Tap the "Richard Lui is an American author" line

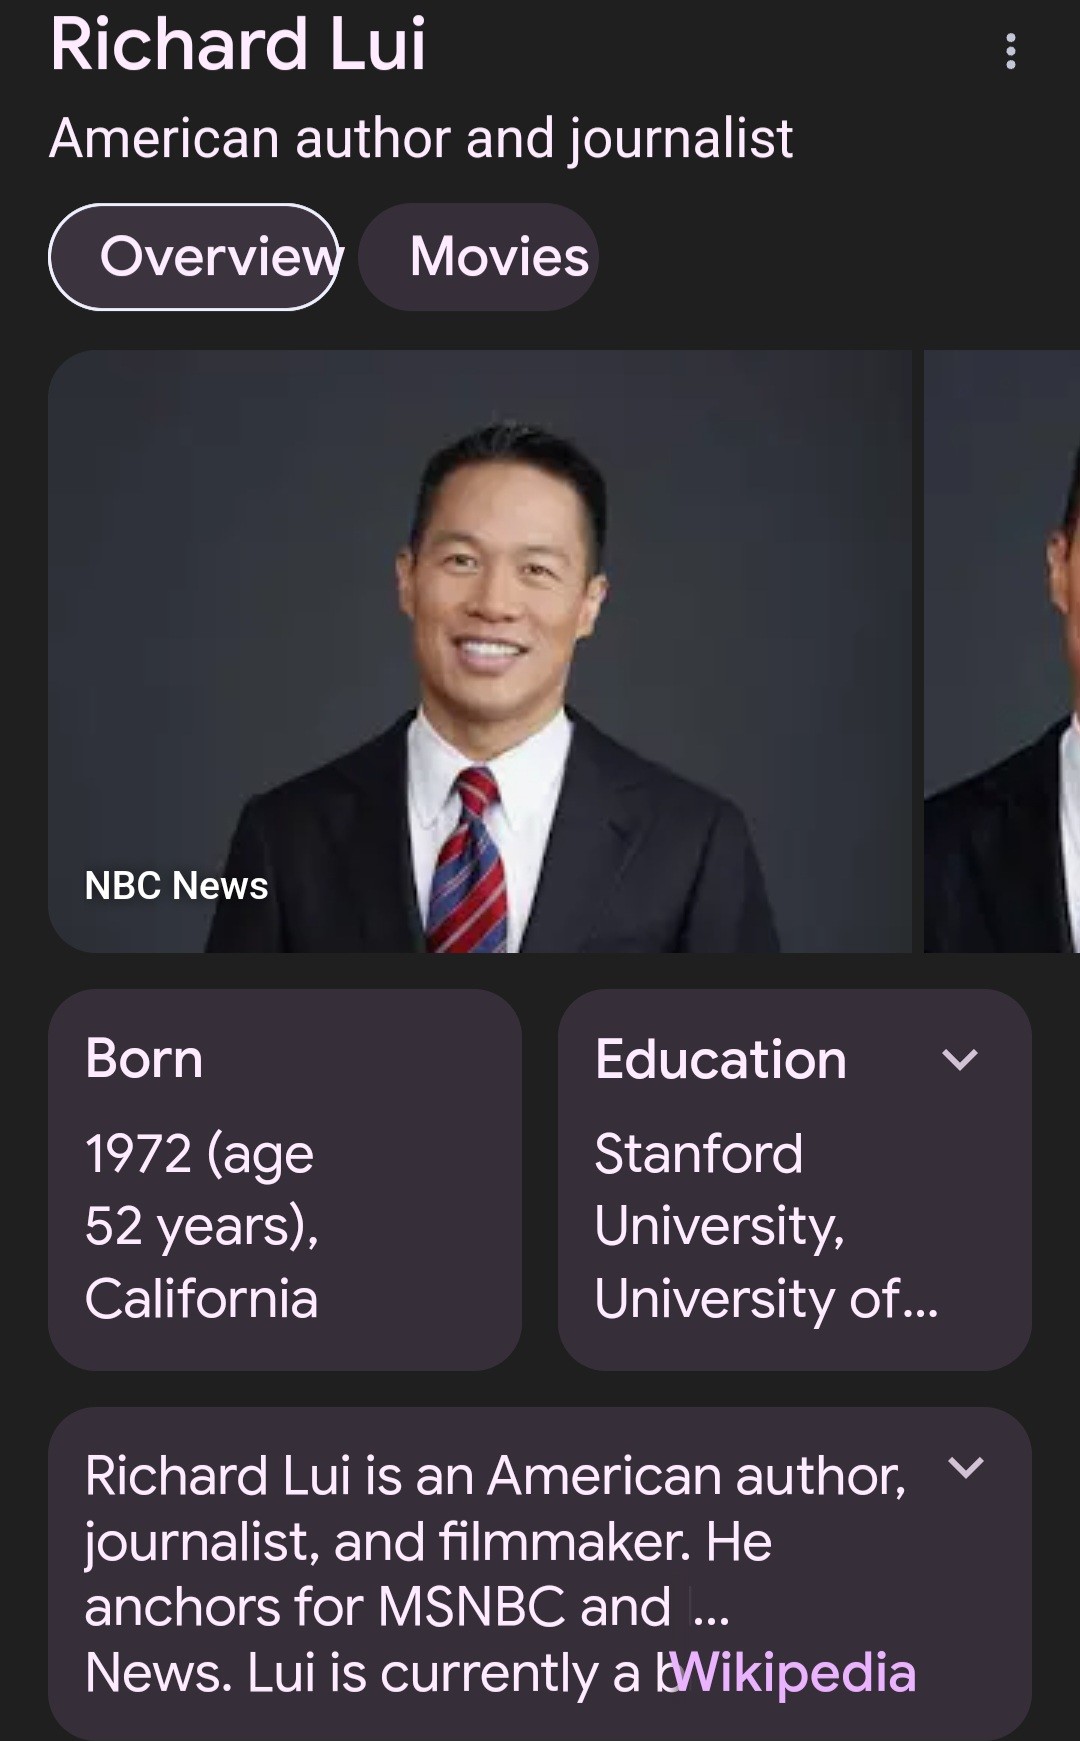pyautogui.click(x=495, y=1476)
